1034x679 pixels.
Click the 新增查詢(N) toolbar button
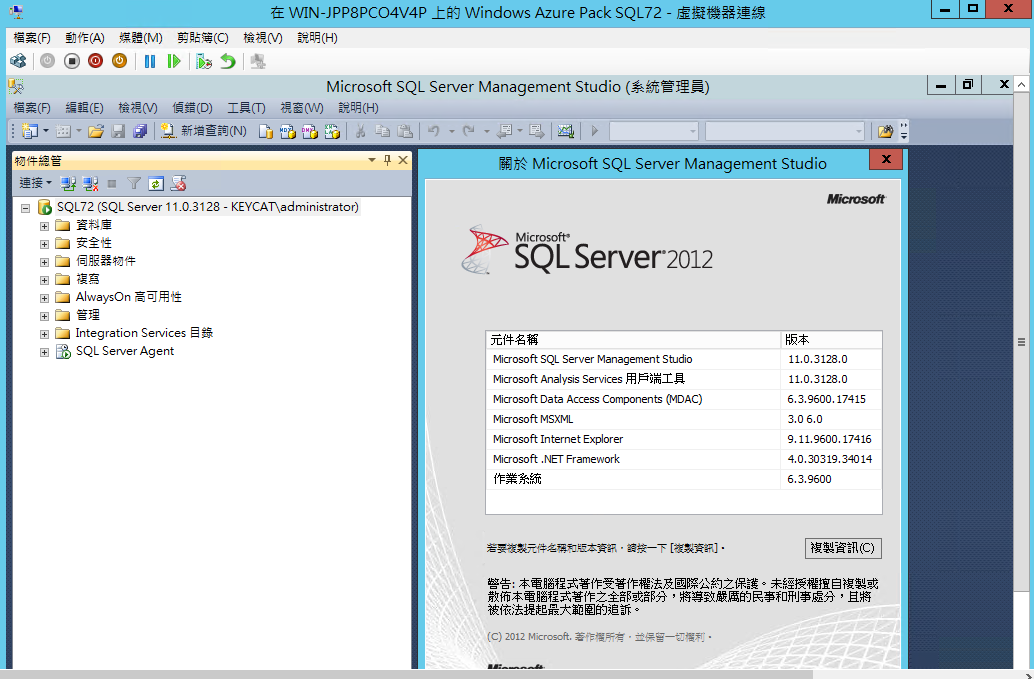[204, 131]
